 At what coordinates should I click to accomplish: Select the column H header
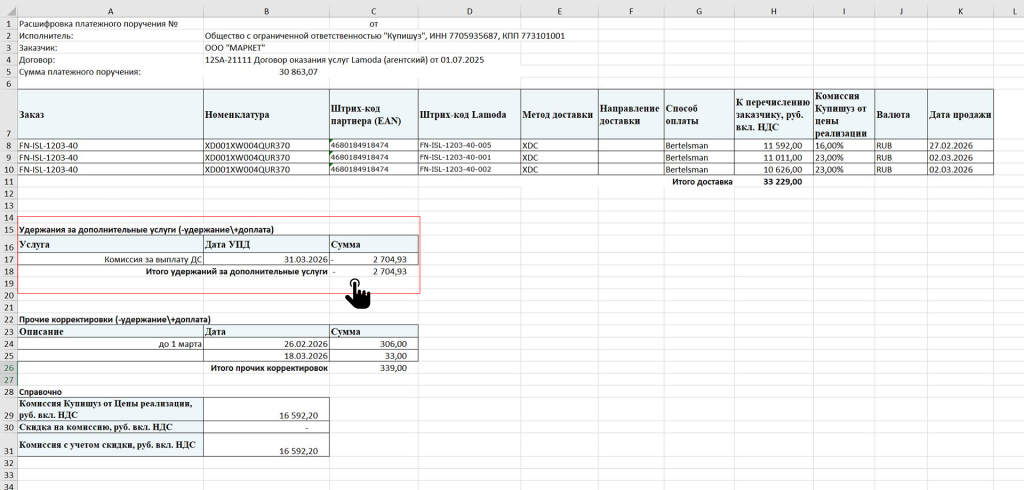773,11
